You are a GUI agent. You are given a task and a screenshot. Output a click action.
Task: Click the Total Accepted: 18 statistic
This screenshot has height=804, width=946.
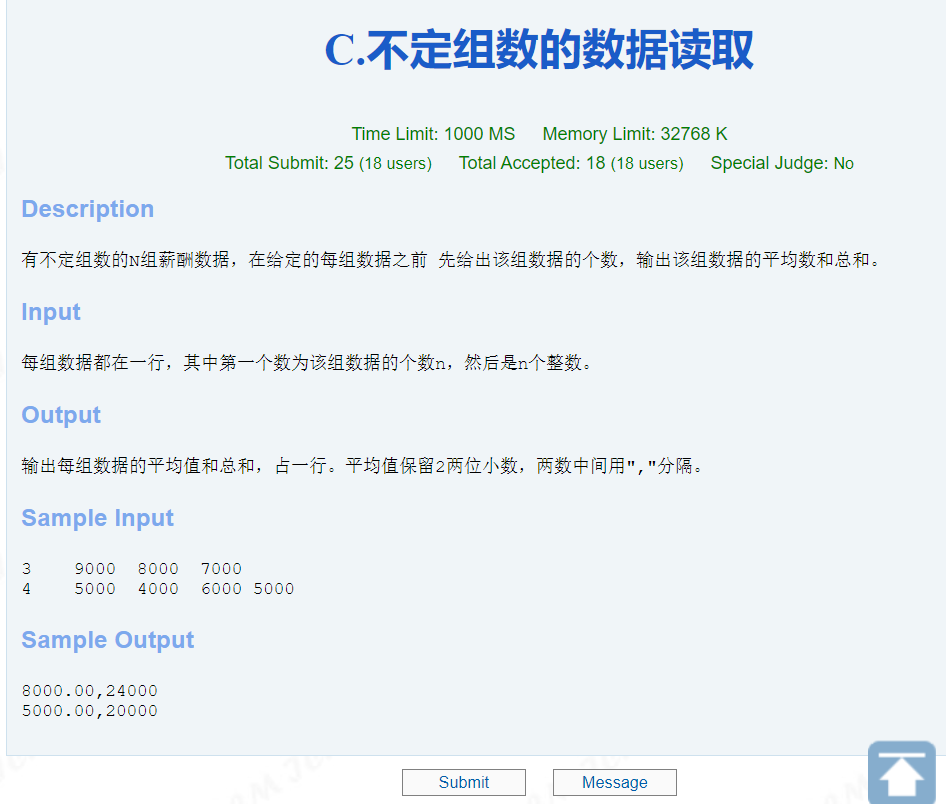[571, 163]
